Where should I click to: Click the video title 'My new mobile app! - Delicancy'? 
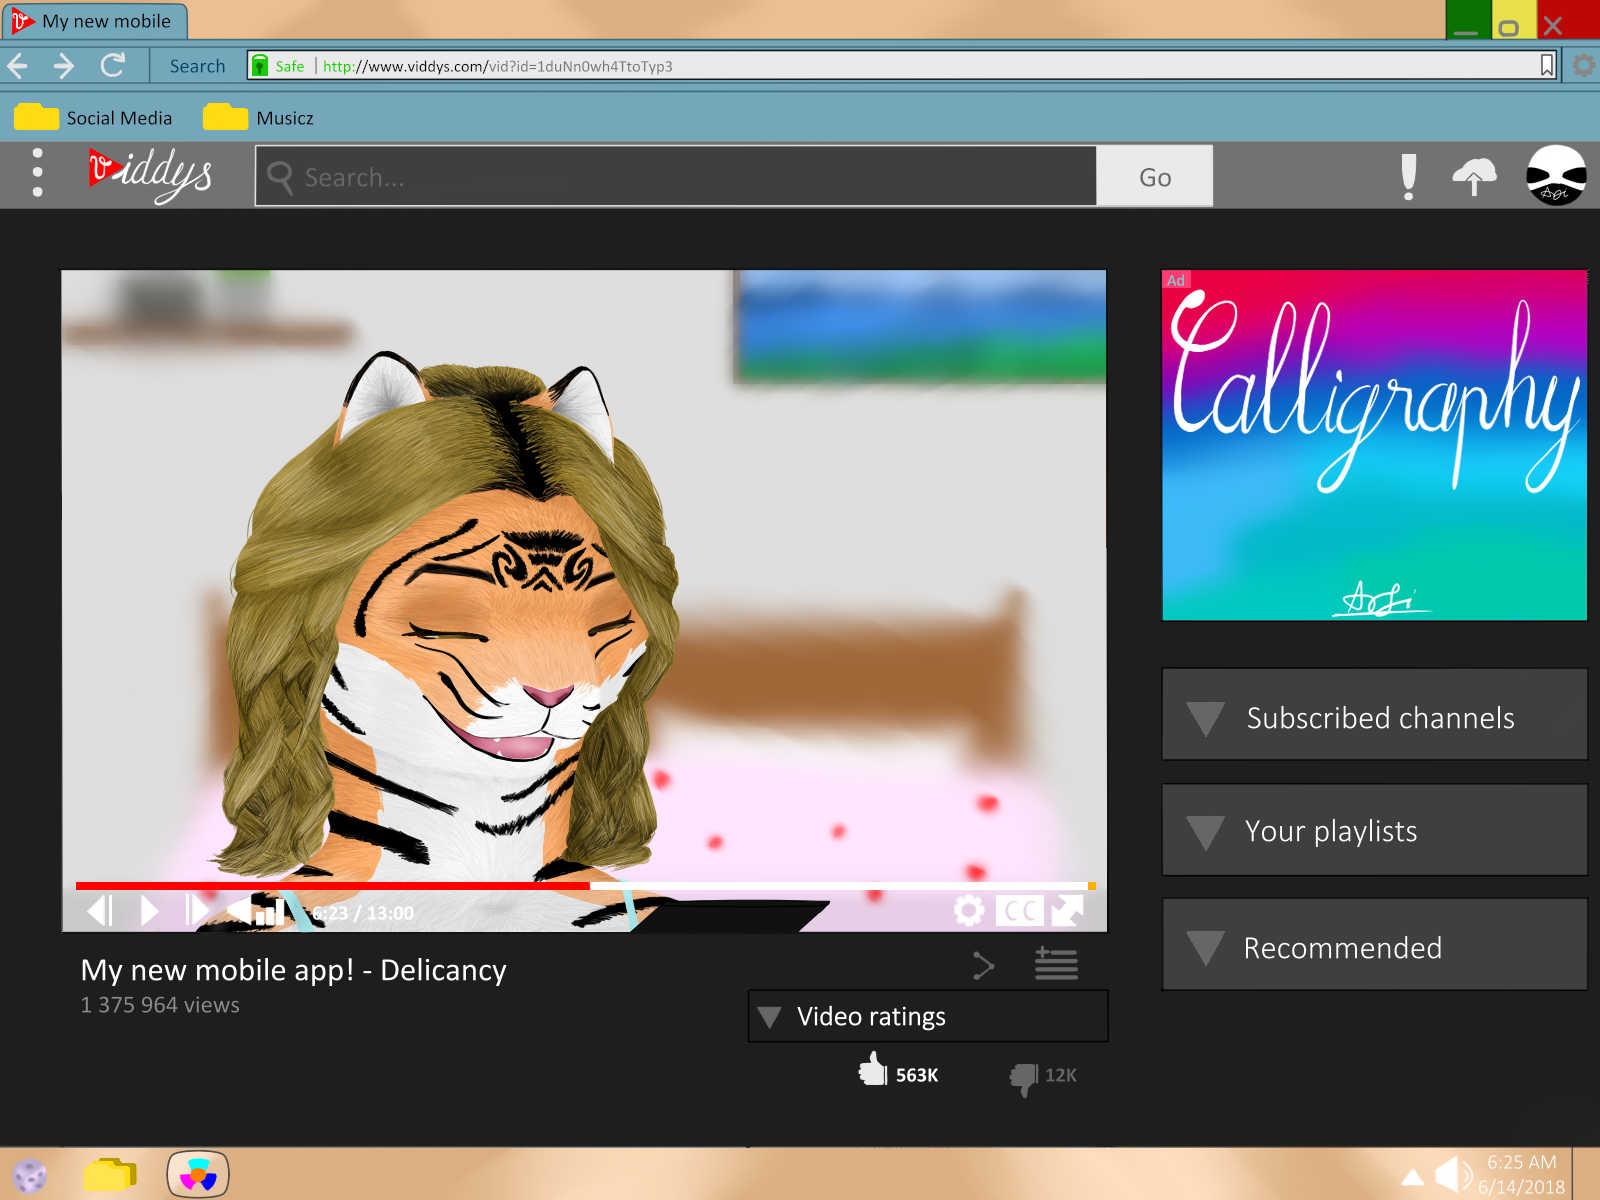294,970
